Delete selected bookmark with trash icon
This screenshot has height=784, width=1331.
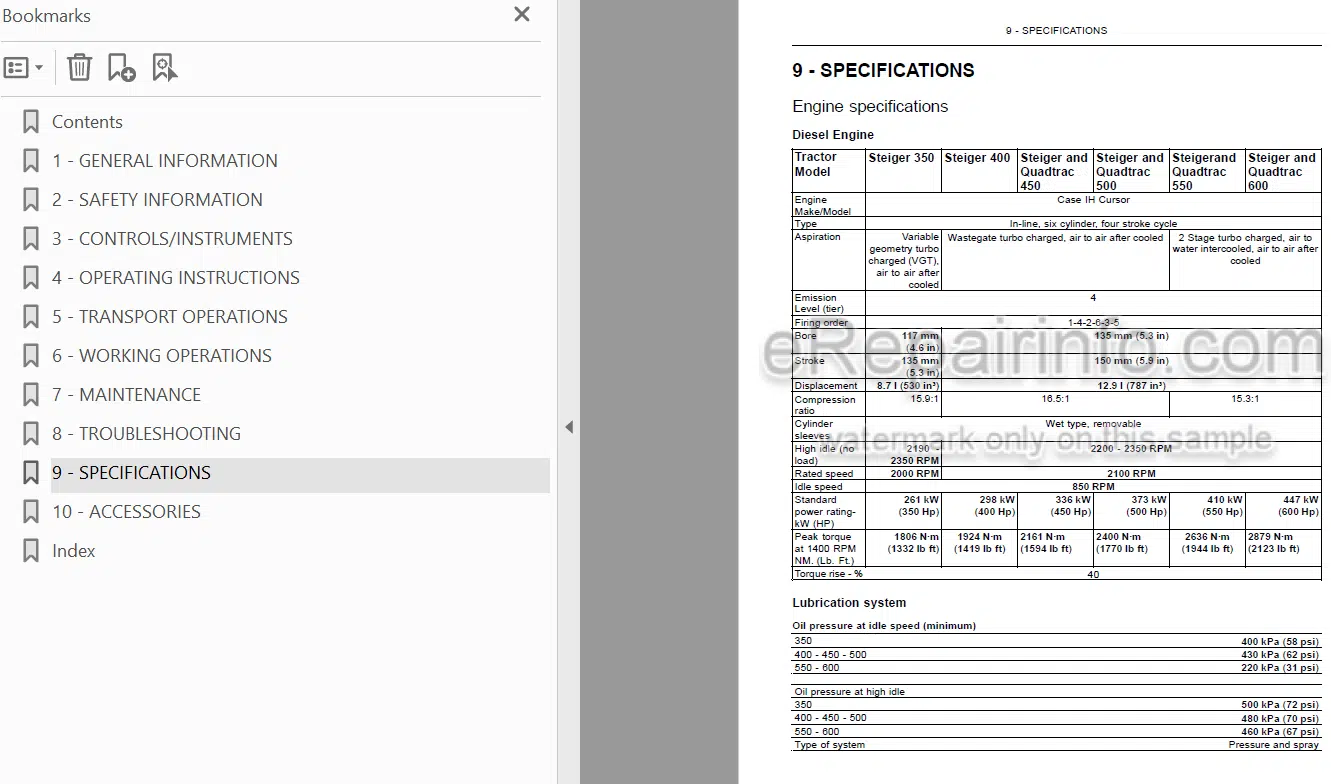tap(79, 68)
